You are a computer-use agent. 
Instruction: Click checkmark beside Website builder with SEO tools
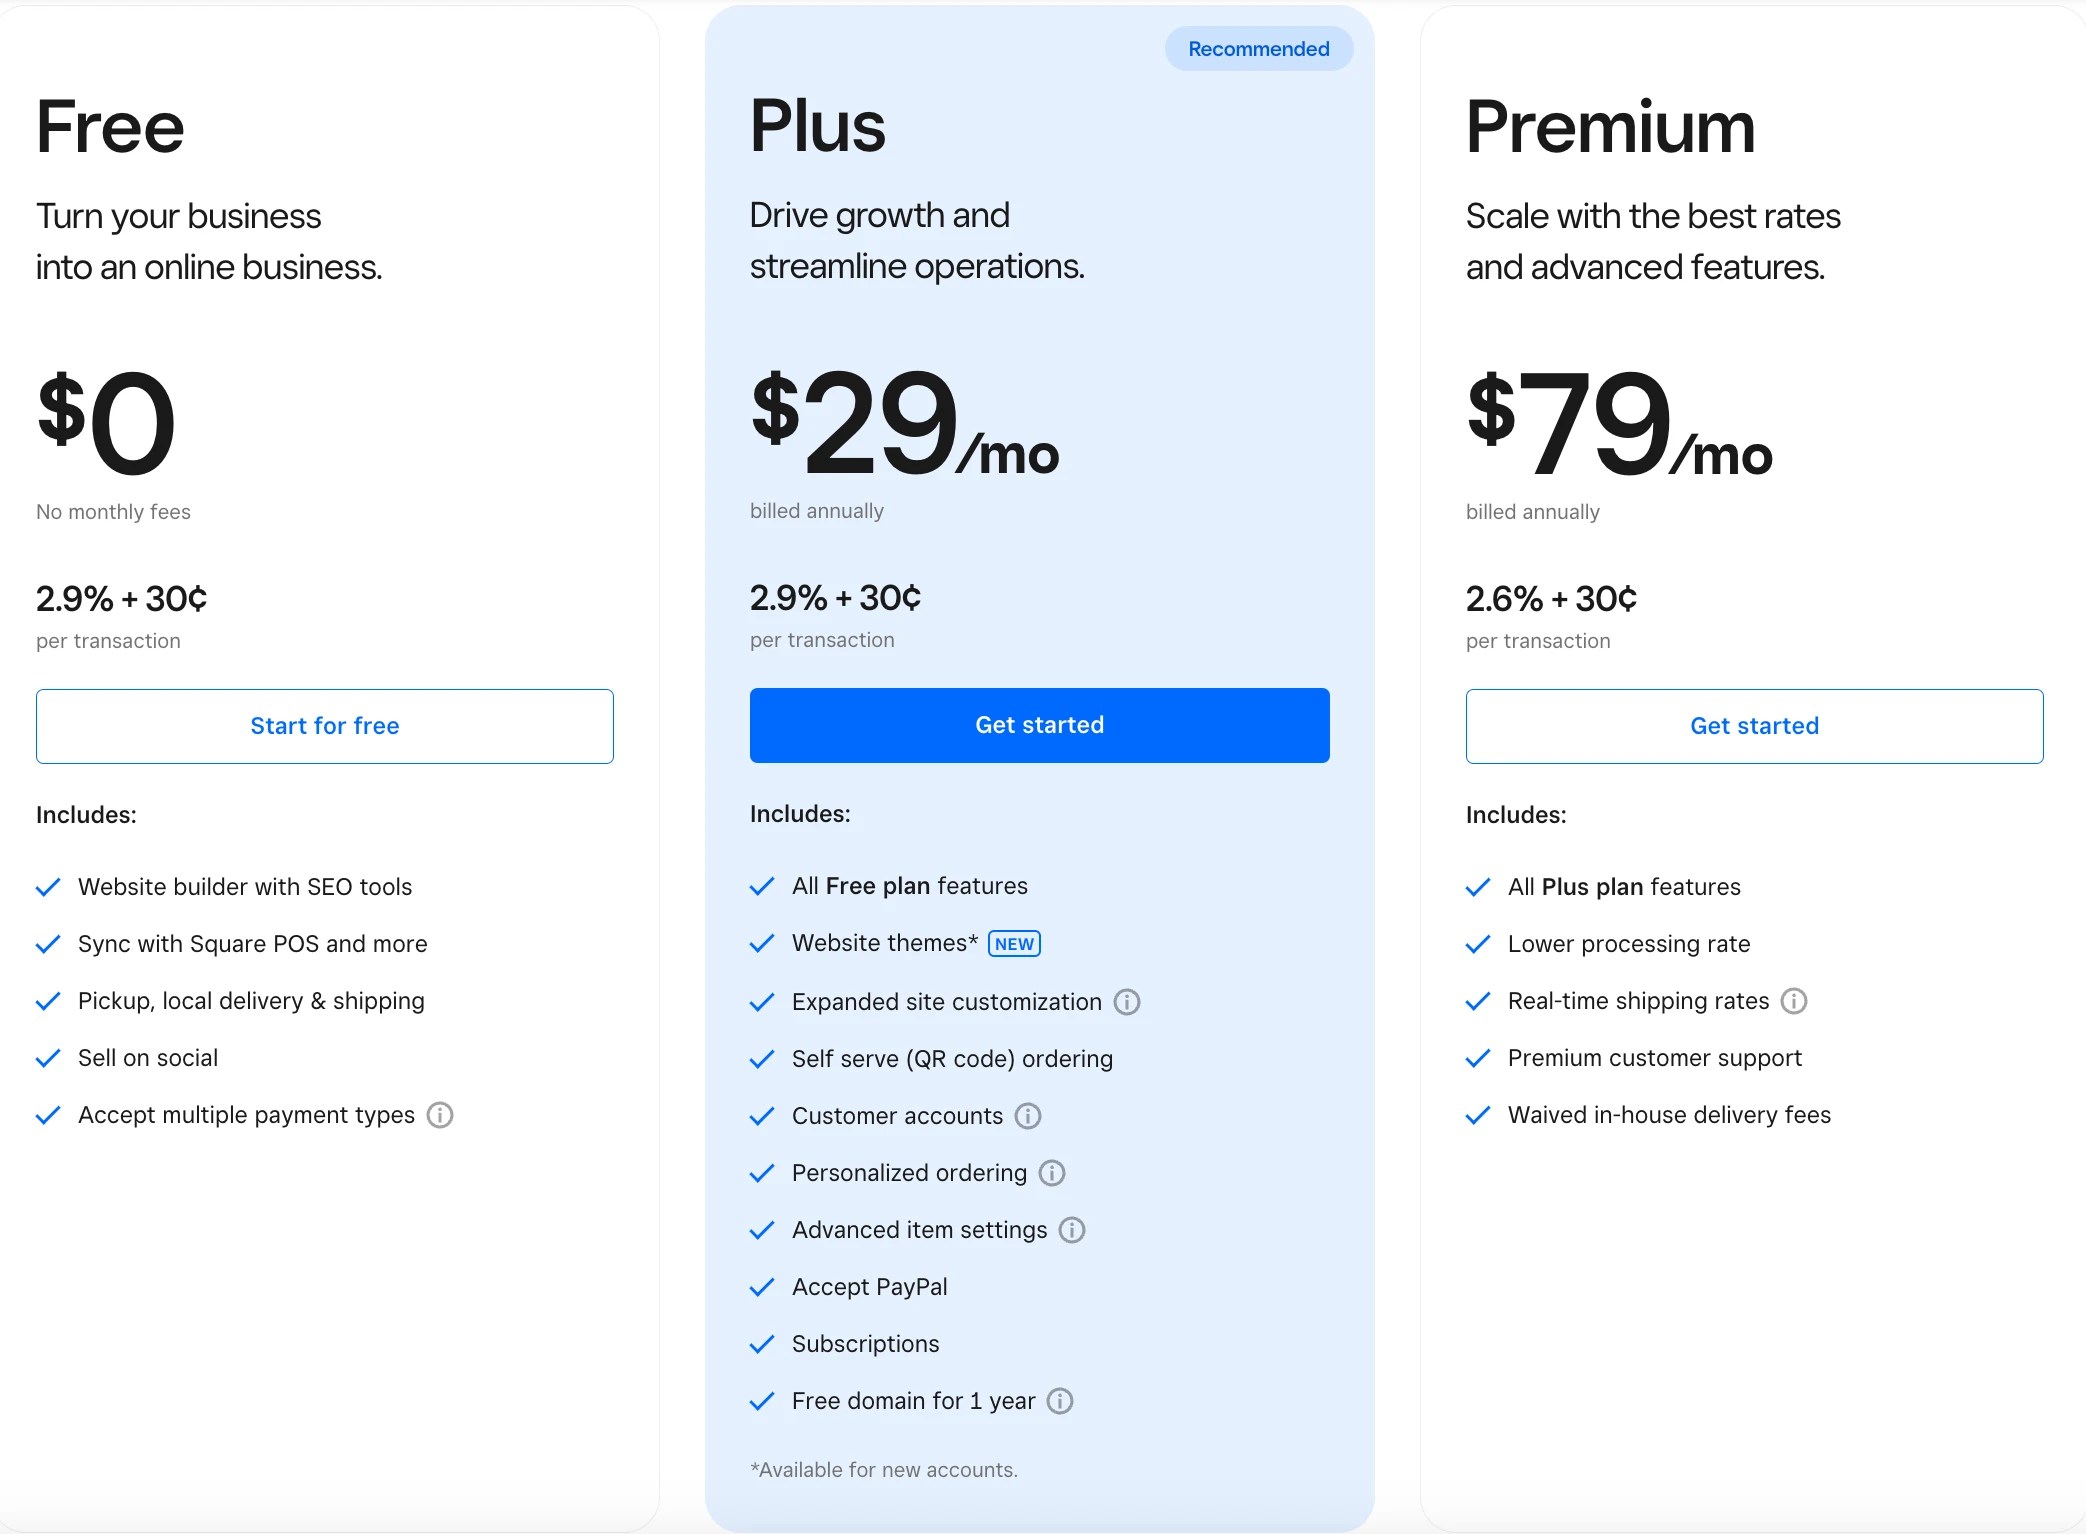49,887
